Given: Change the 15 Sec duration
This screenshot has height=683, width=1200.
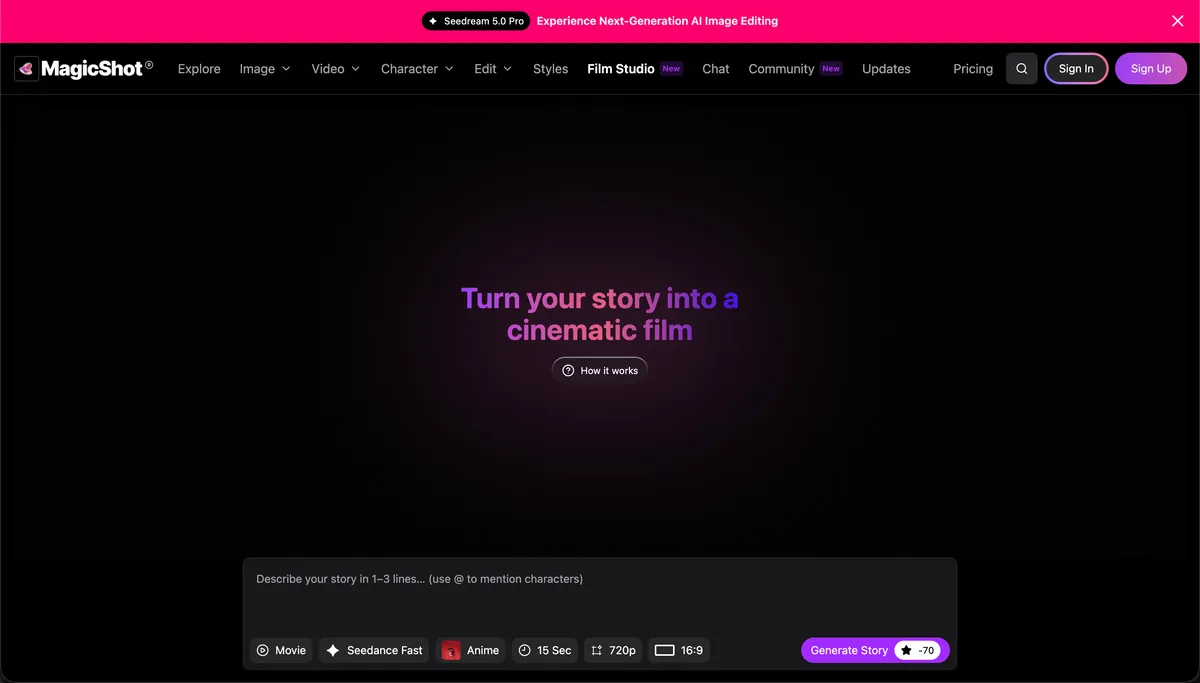Looking at the screenshot, I should pos(545,650).
